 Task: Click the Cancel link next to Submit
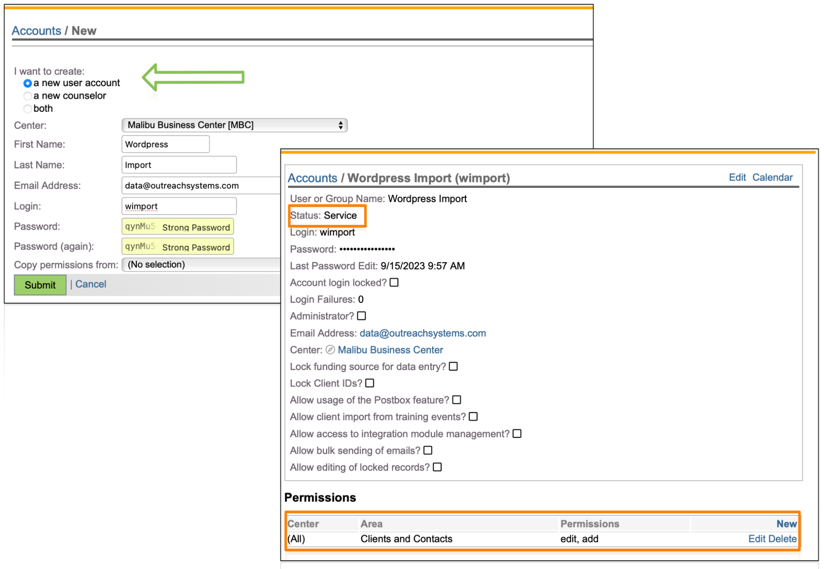[x=90, y=284]
